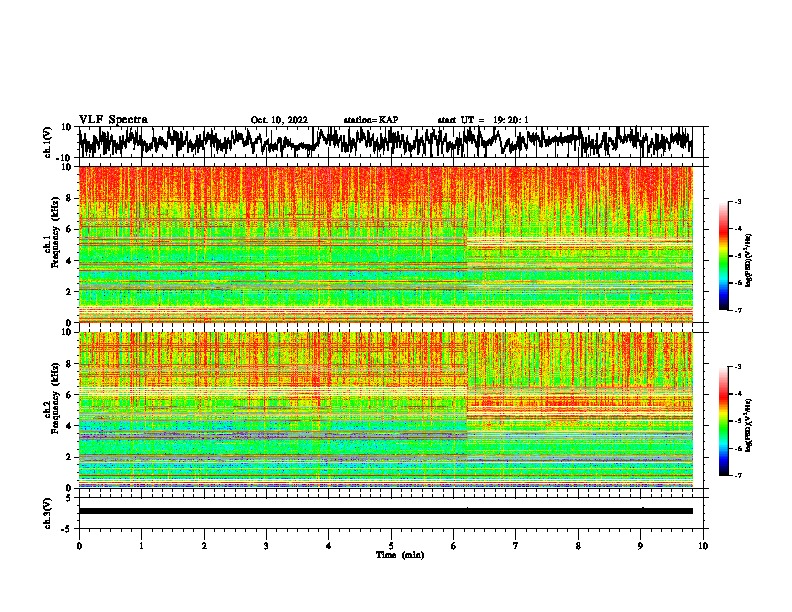
Task: Click the "4" kHz tick of ch.2 spectrogram
Action: [x=69, y=426]
